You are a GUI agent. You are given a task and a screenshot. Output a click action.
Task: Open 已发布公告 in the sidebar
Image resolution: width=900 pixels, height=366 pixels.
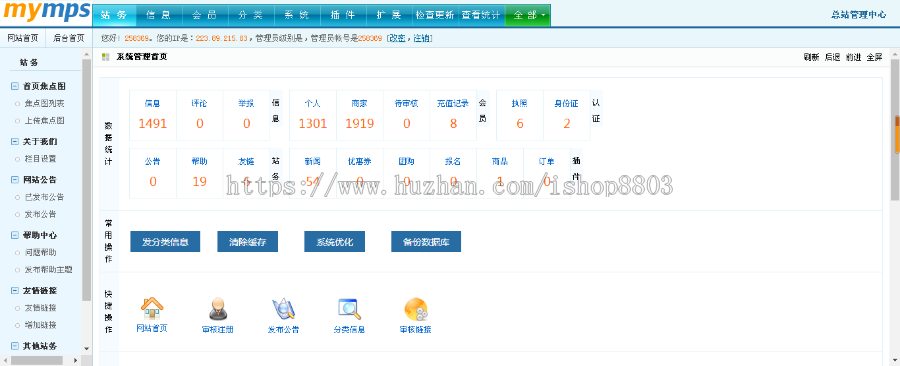[x=44, y=197]
